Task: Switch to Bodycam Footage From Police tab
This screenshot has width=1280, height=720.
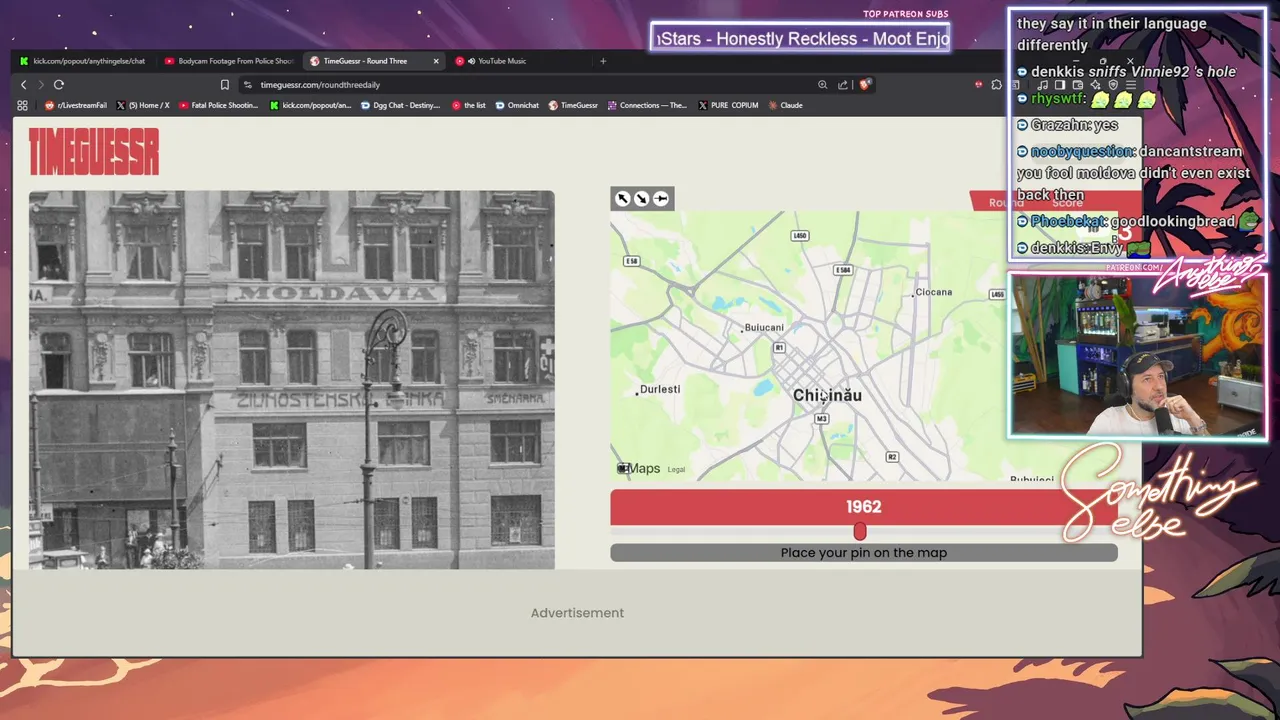Action: coord(229,61)
